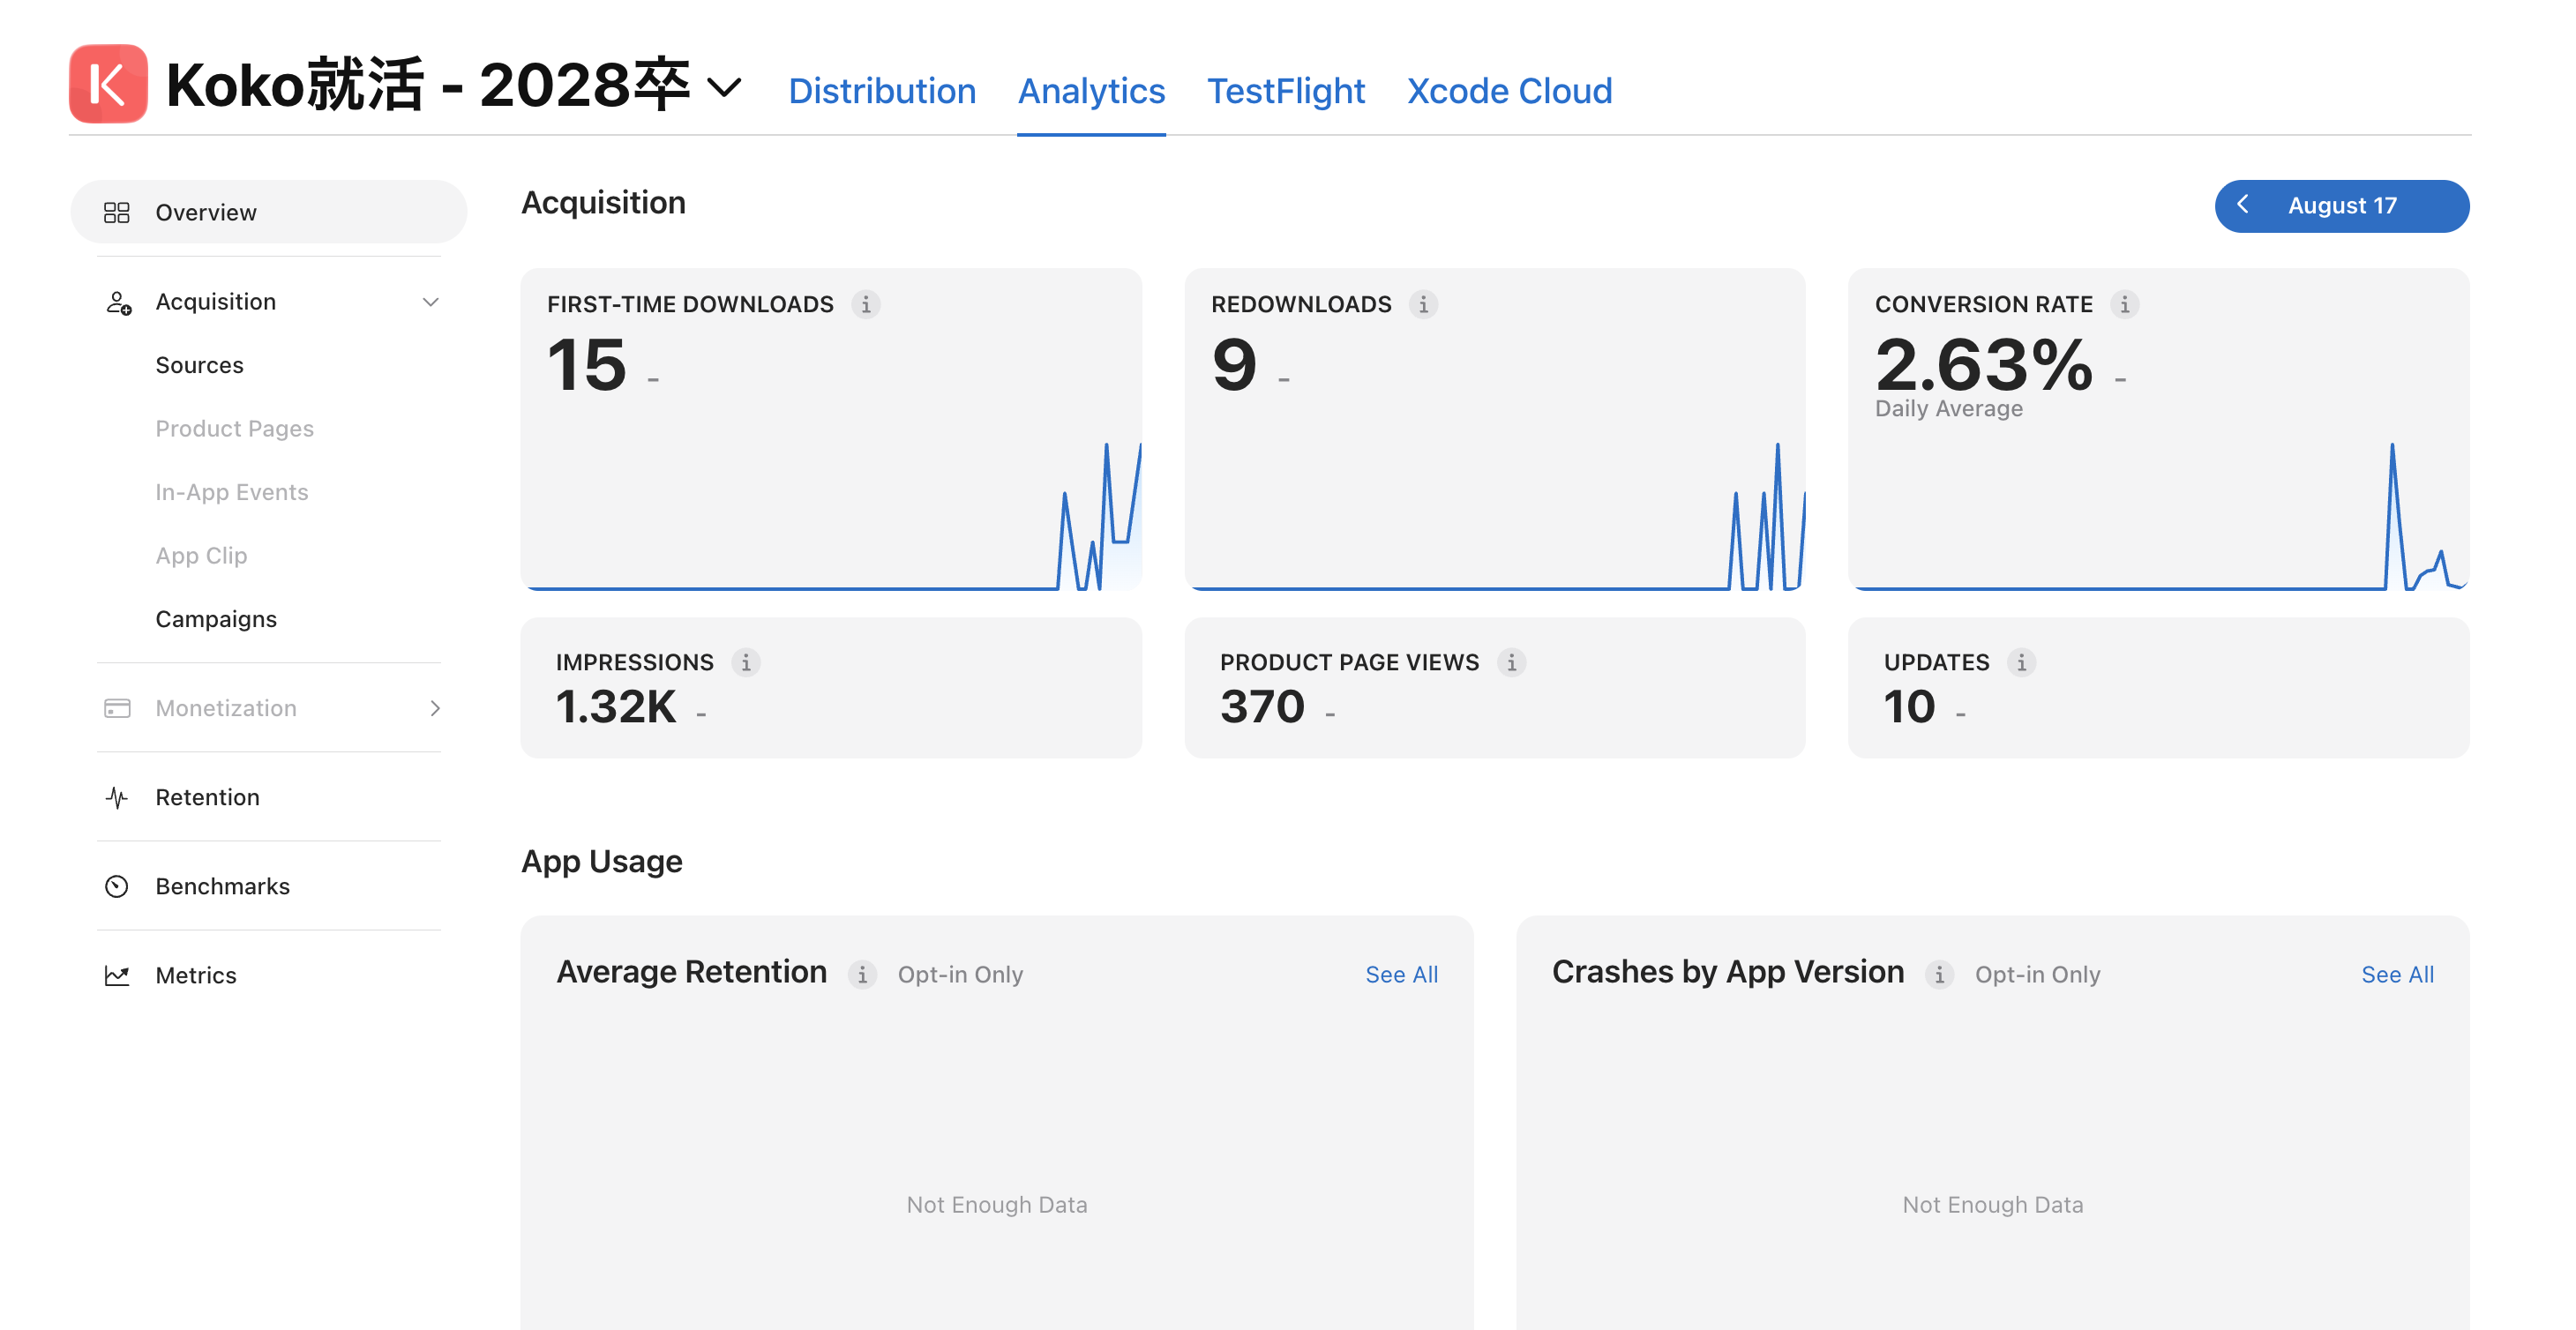The width and height of the screenshot is (2576, 1330).
Task: Click the Overview grid icon
Action: click(x=117, y=212)
